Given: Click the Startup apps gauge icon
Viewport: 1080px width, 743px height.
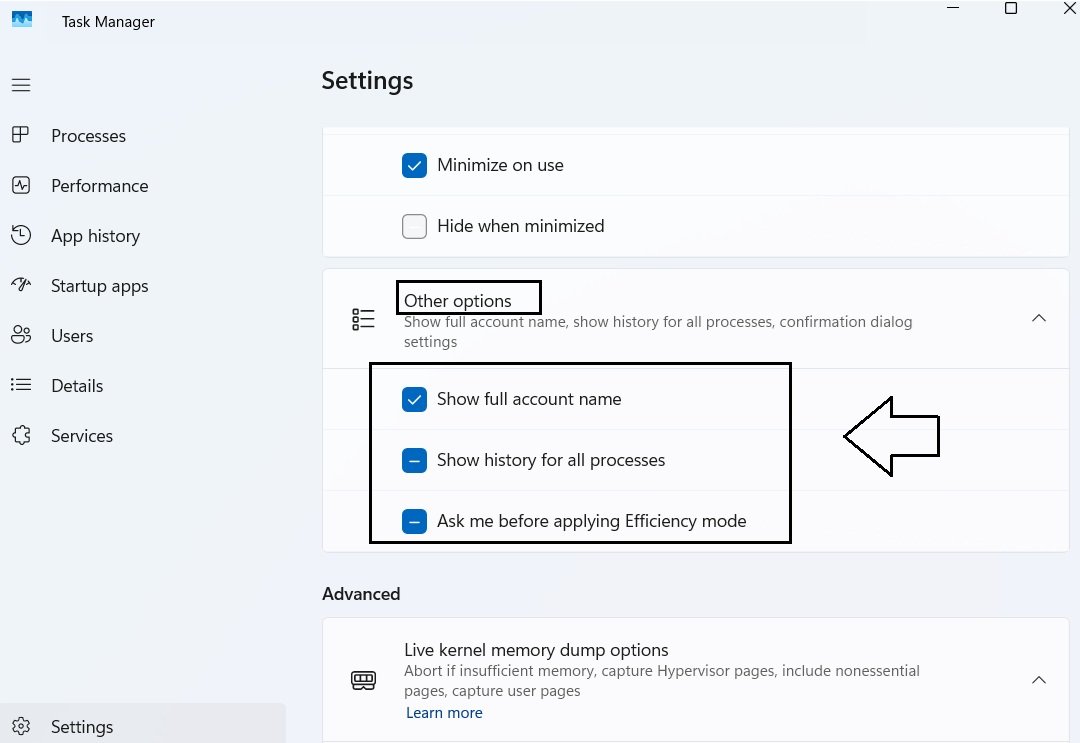Looking at the screenshot, I should [x=21, y=284].
